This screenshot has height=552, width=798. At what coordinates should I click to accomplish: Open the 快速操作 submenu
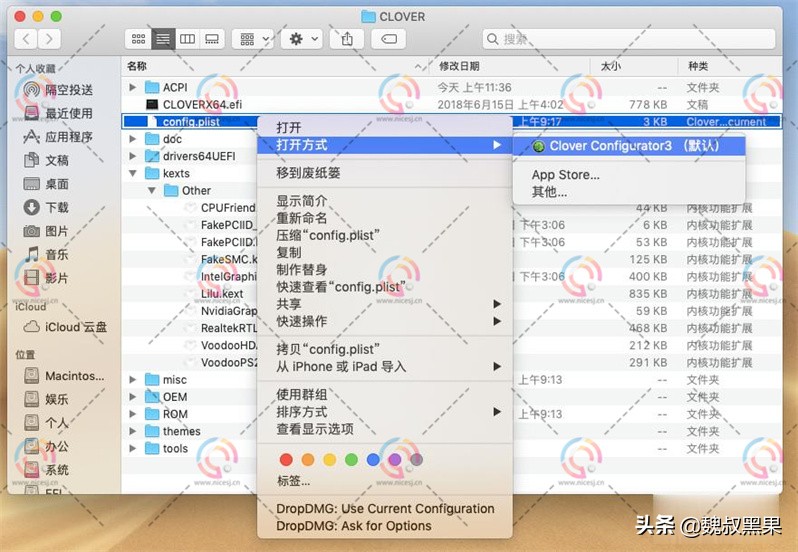385,322
